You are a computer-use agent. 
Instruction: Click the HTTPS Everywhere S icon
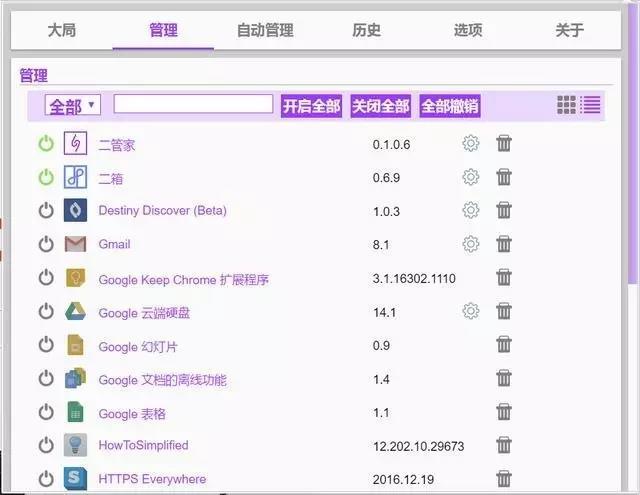point(76,479)
